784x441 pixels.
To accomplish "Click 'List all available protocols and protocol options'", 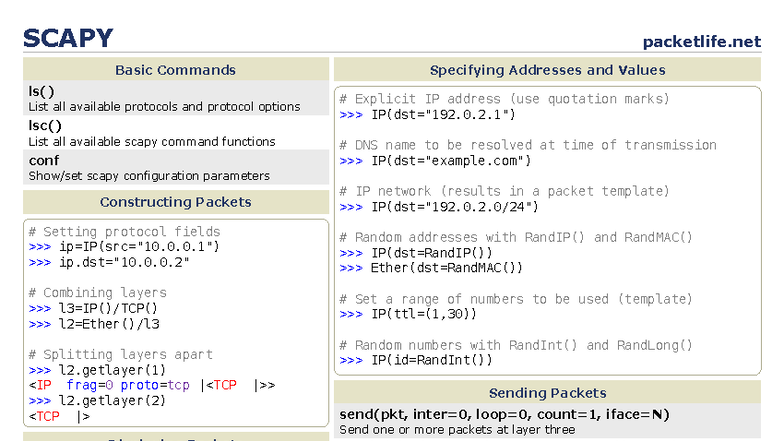I will coord(164,106).
